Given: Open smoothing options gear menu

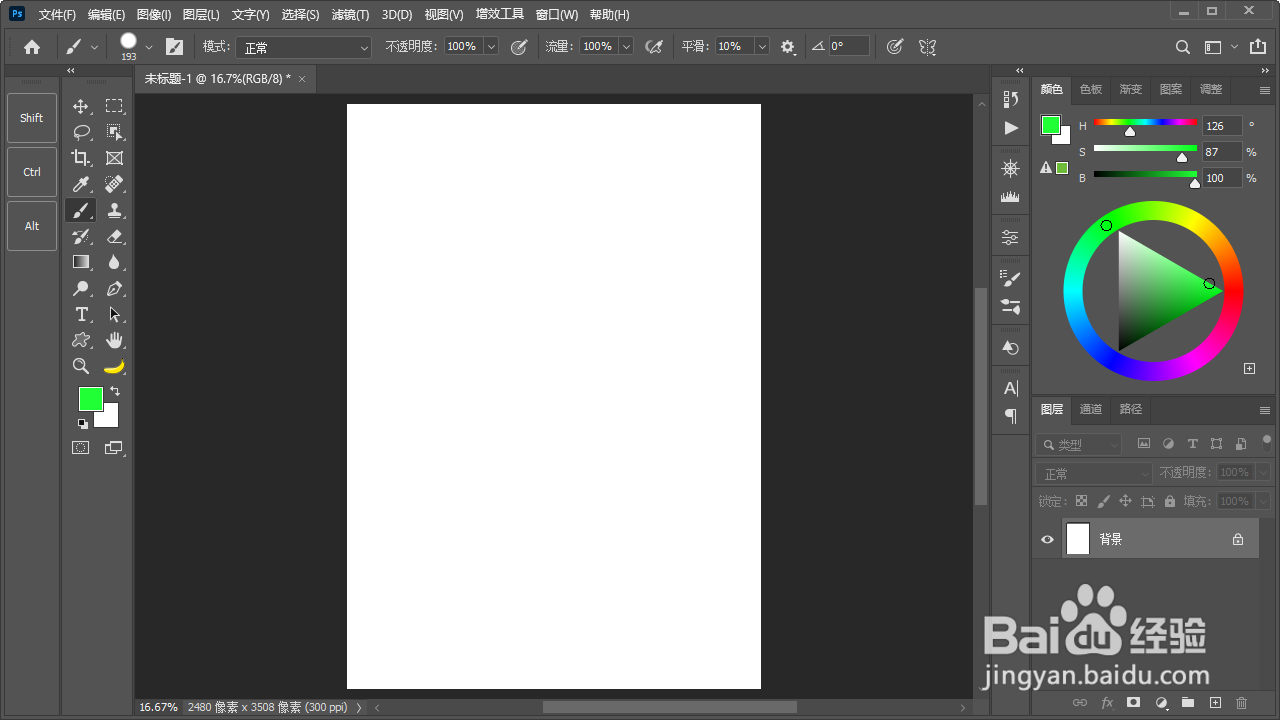Looking at the screenshot, I should [788, 46].
